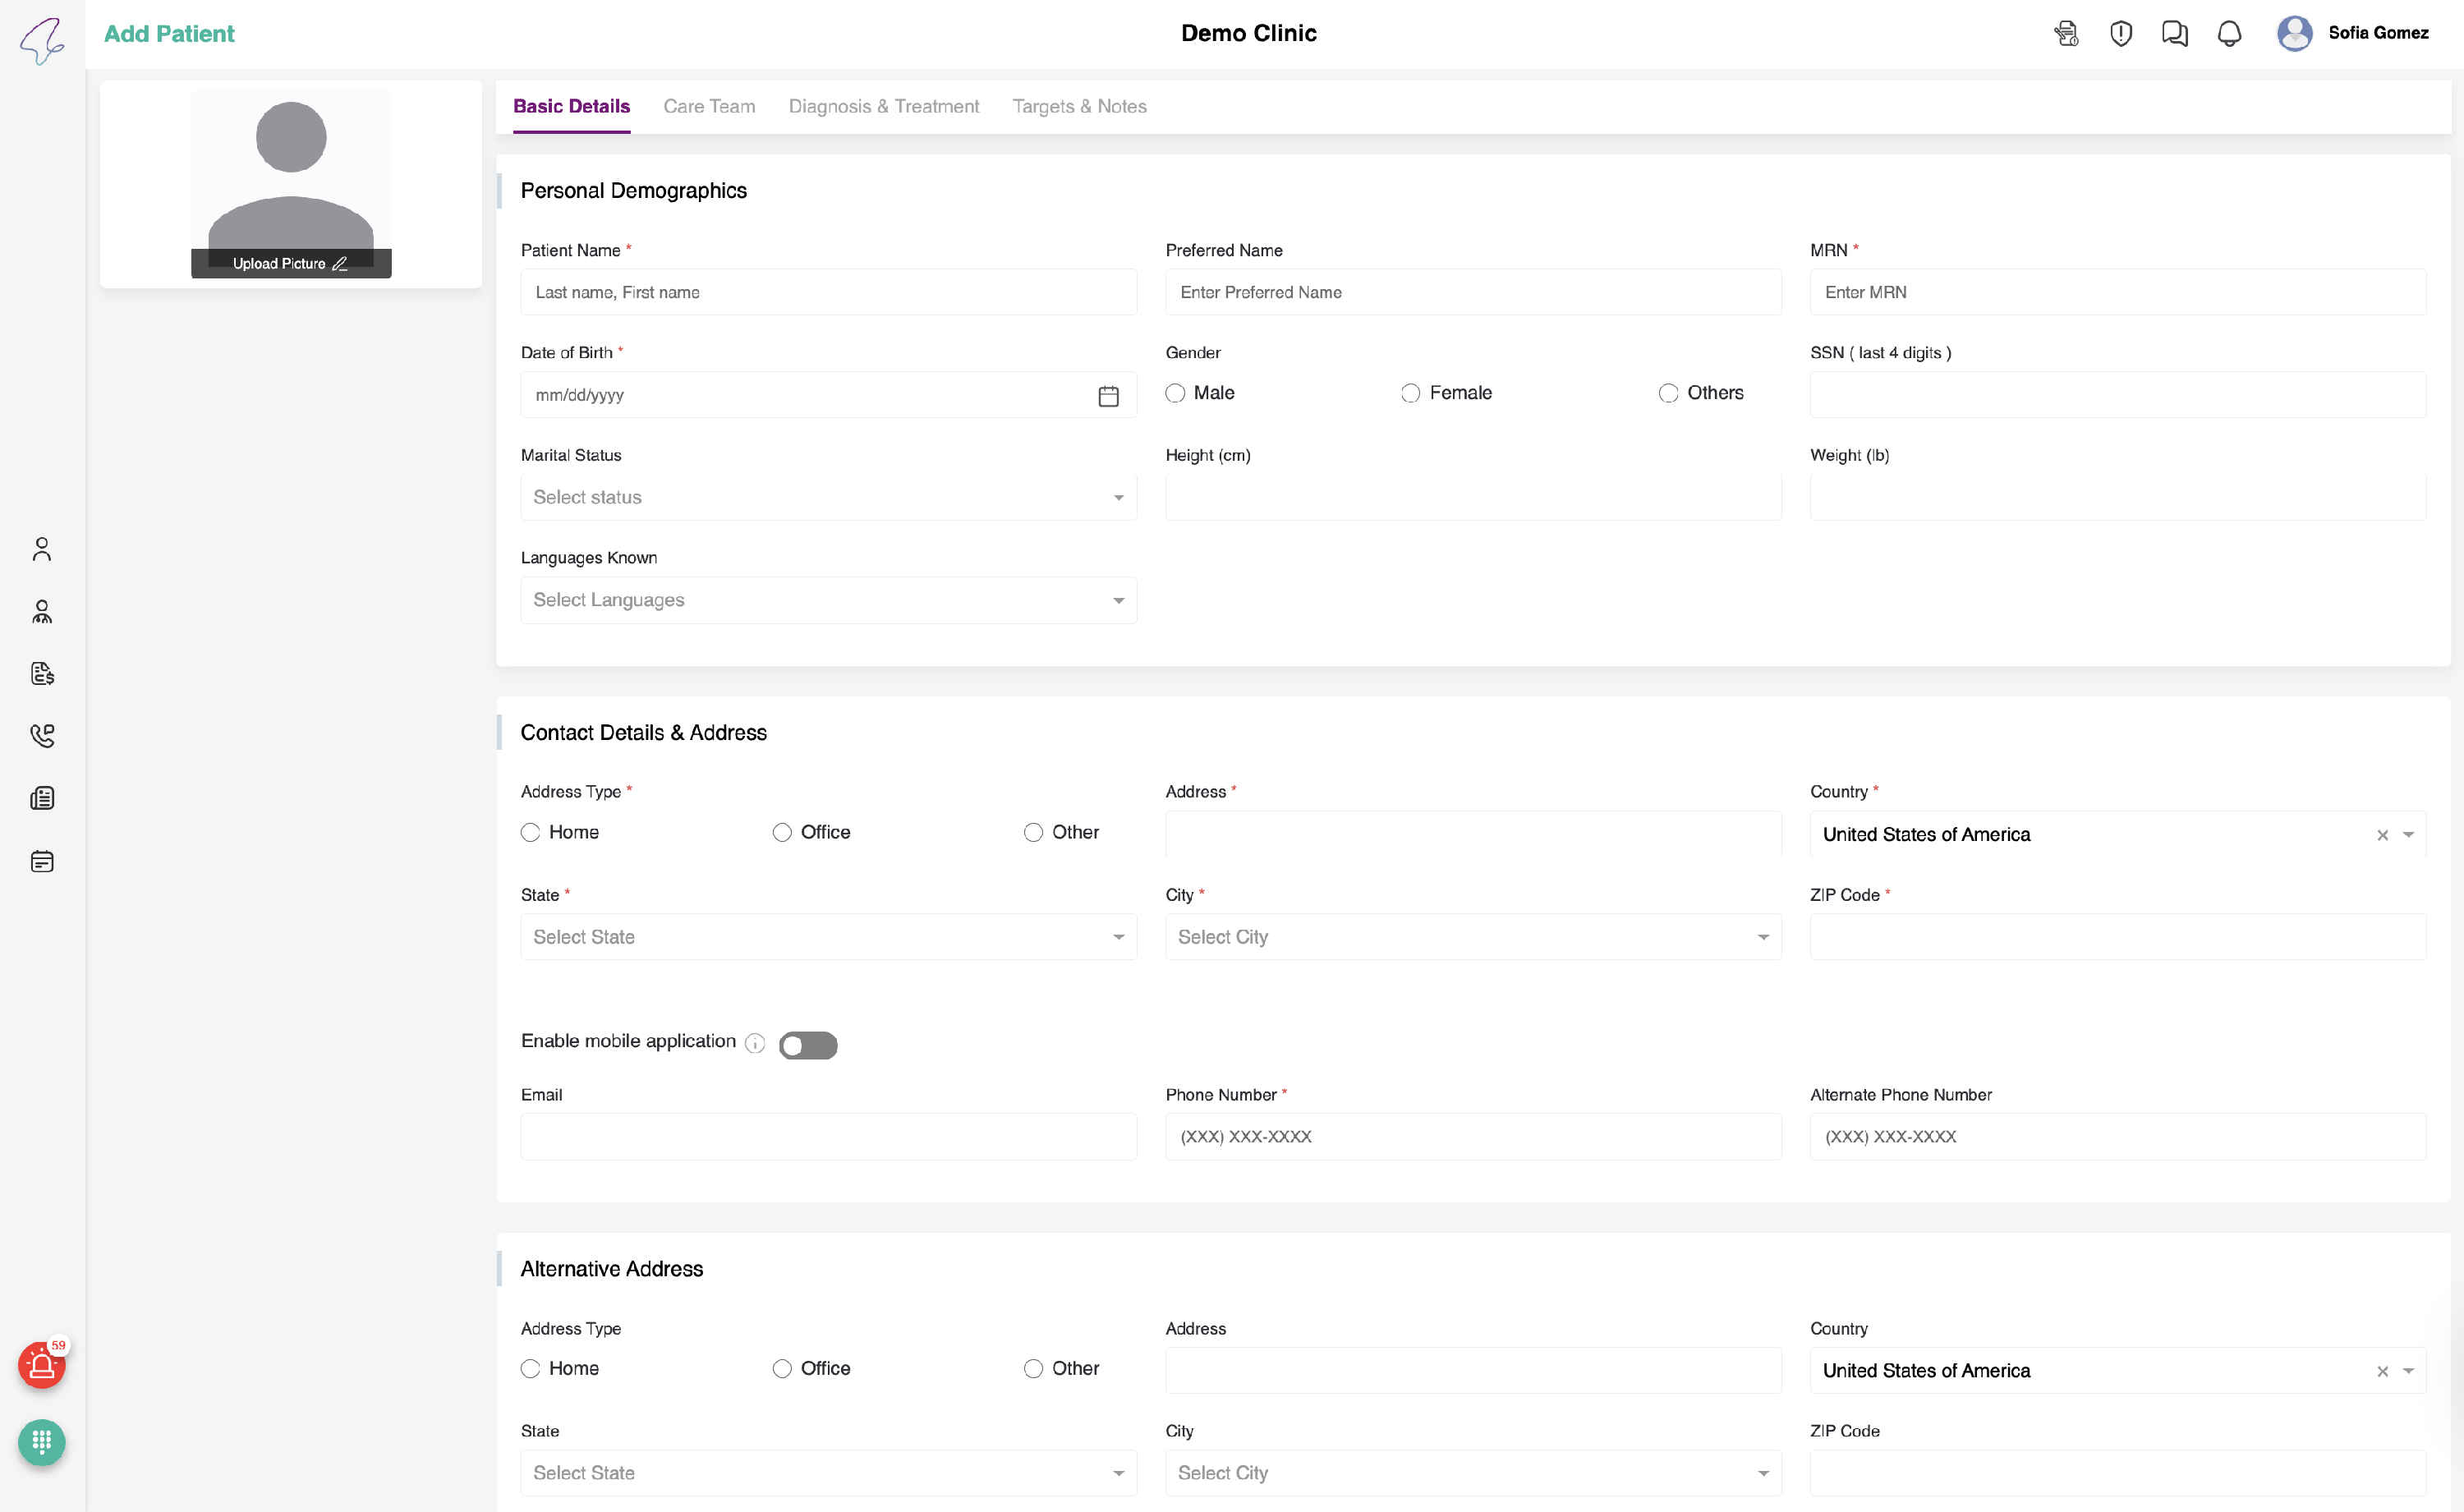Click the billing dollar icon in sidebar

point(42,674)
